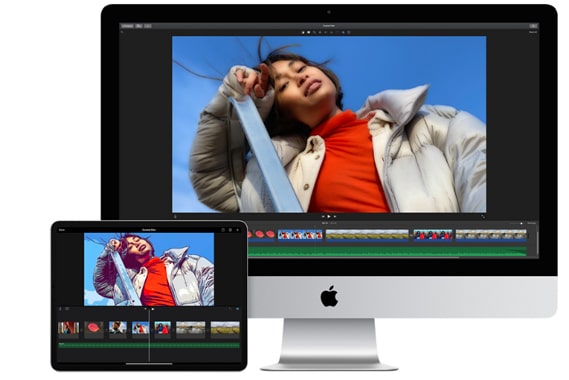Tap the middle top-right icon on iPad
The width and height of the screenshot is (569, 380).
tap(230, 230)
